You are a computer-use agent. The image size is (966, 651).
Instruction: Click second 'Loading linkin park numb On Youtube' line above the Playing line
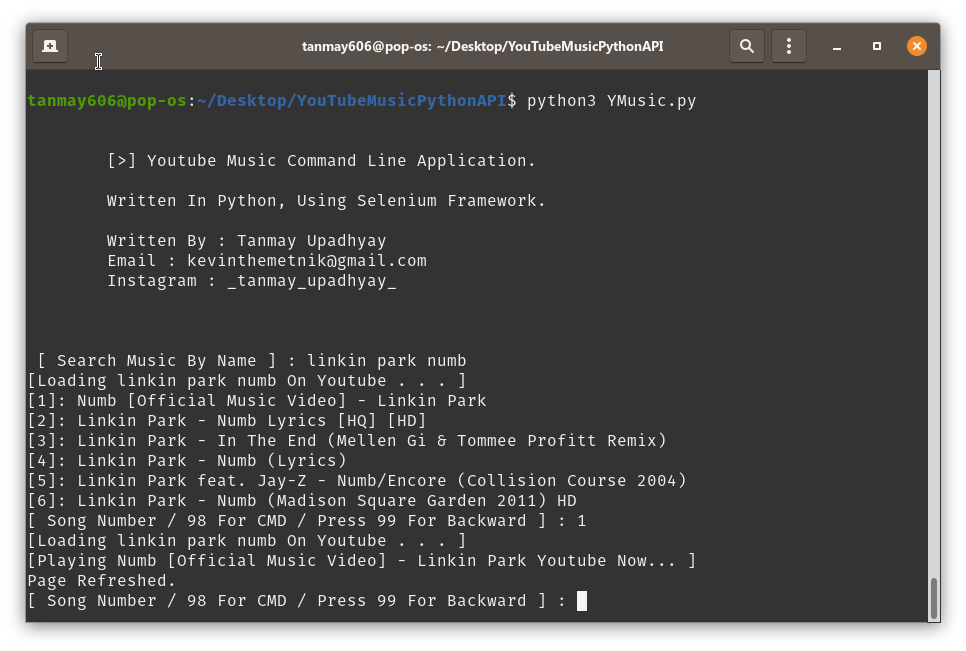[x=246, y=541]
